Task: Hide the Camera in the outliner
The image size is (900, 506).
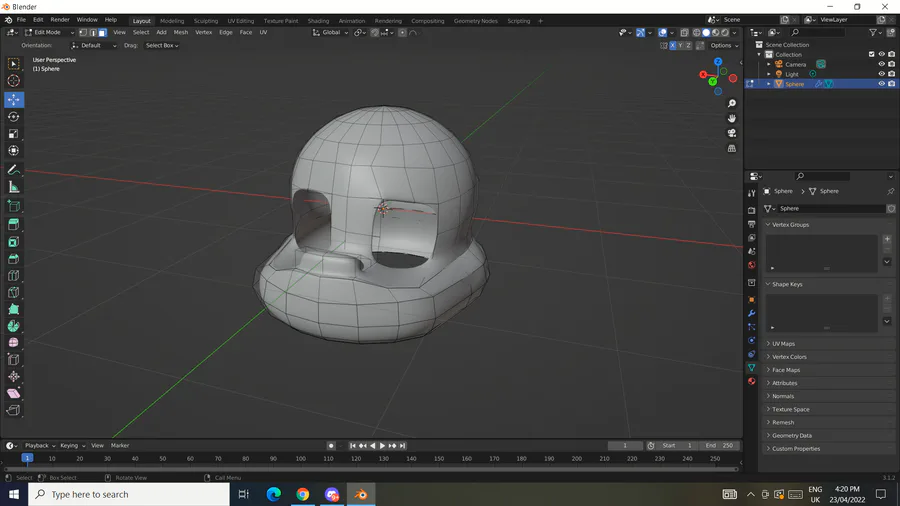Action: [x=881, y=64]
